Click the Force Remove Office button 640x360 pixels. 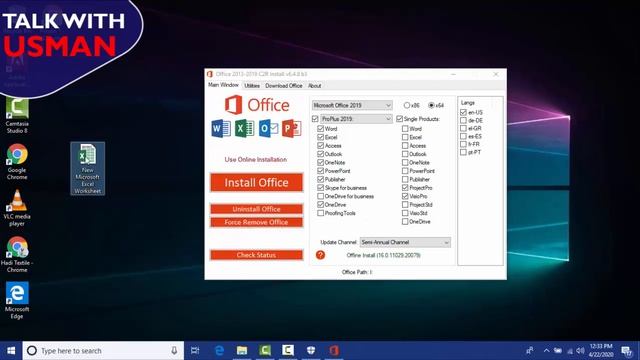click(257, 222)
